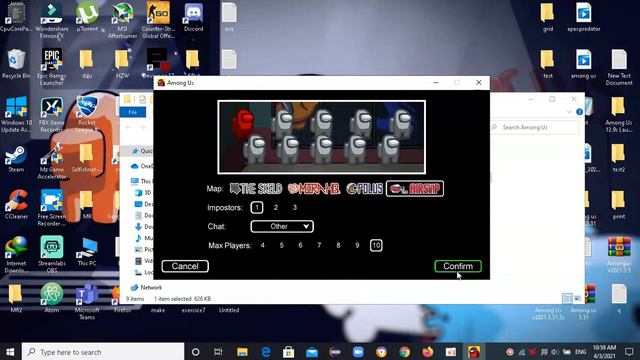Open Steam desktop shortcut

(x=16, y=158)
